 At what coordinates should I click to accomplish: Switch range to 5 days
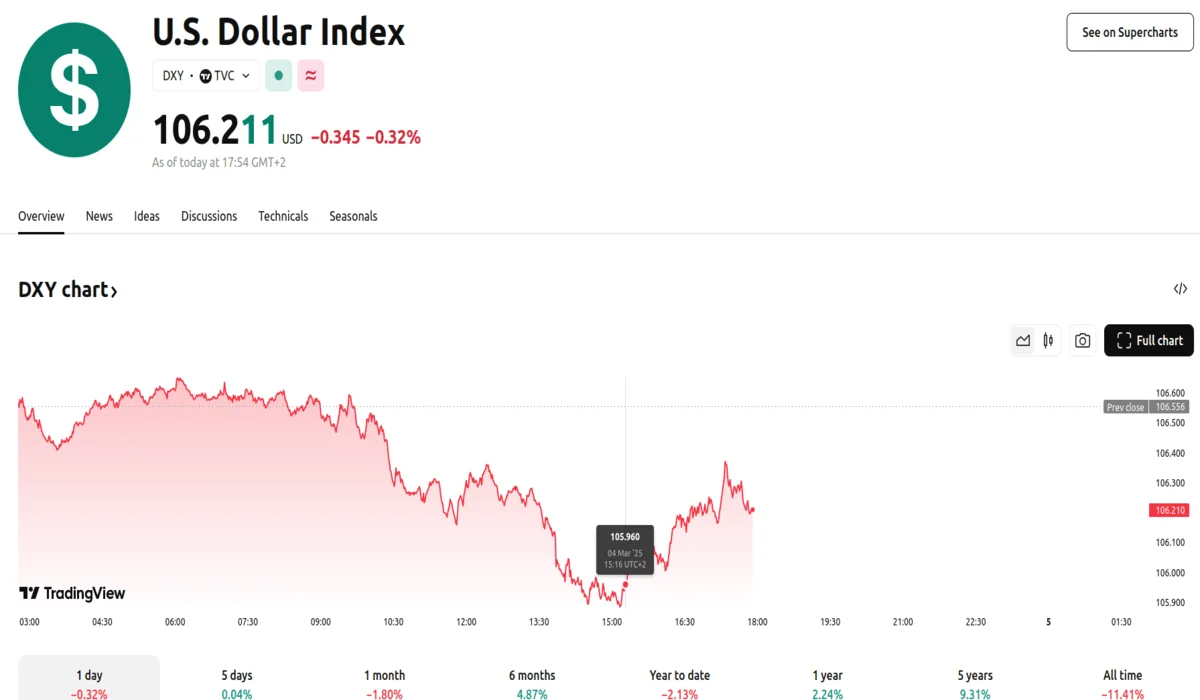[236, 677]
